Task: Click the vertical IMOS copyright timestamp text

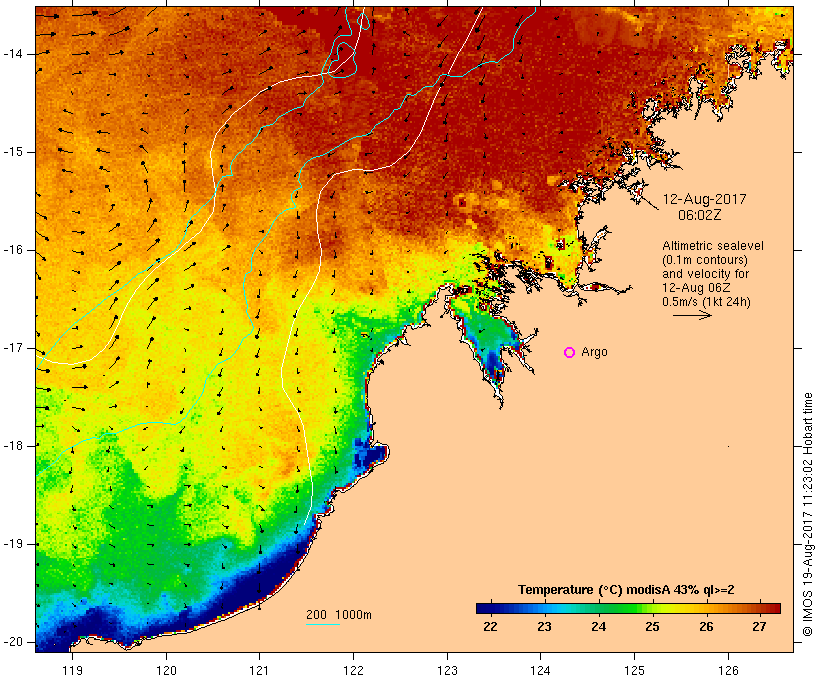Action: (808, 515)
